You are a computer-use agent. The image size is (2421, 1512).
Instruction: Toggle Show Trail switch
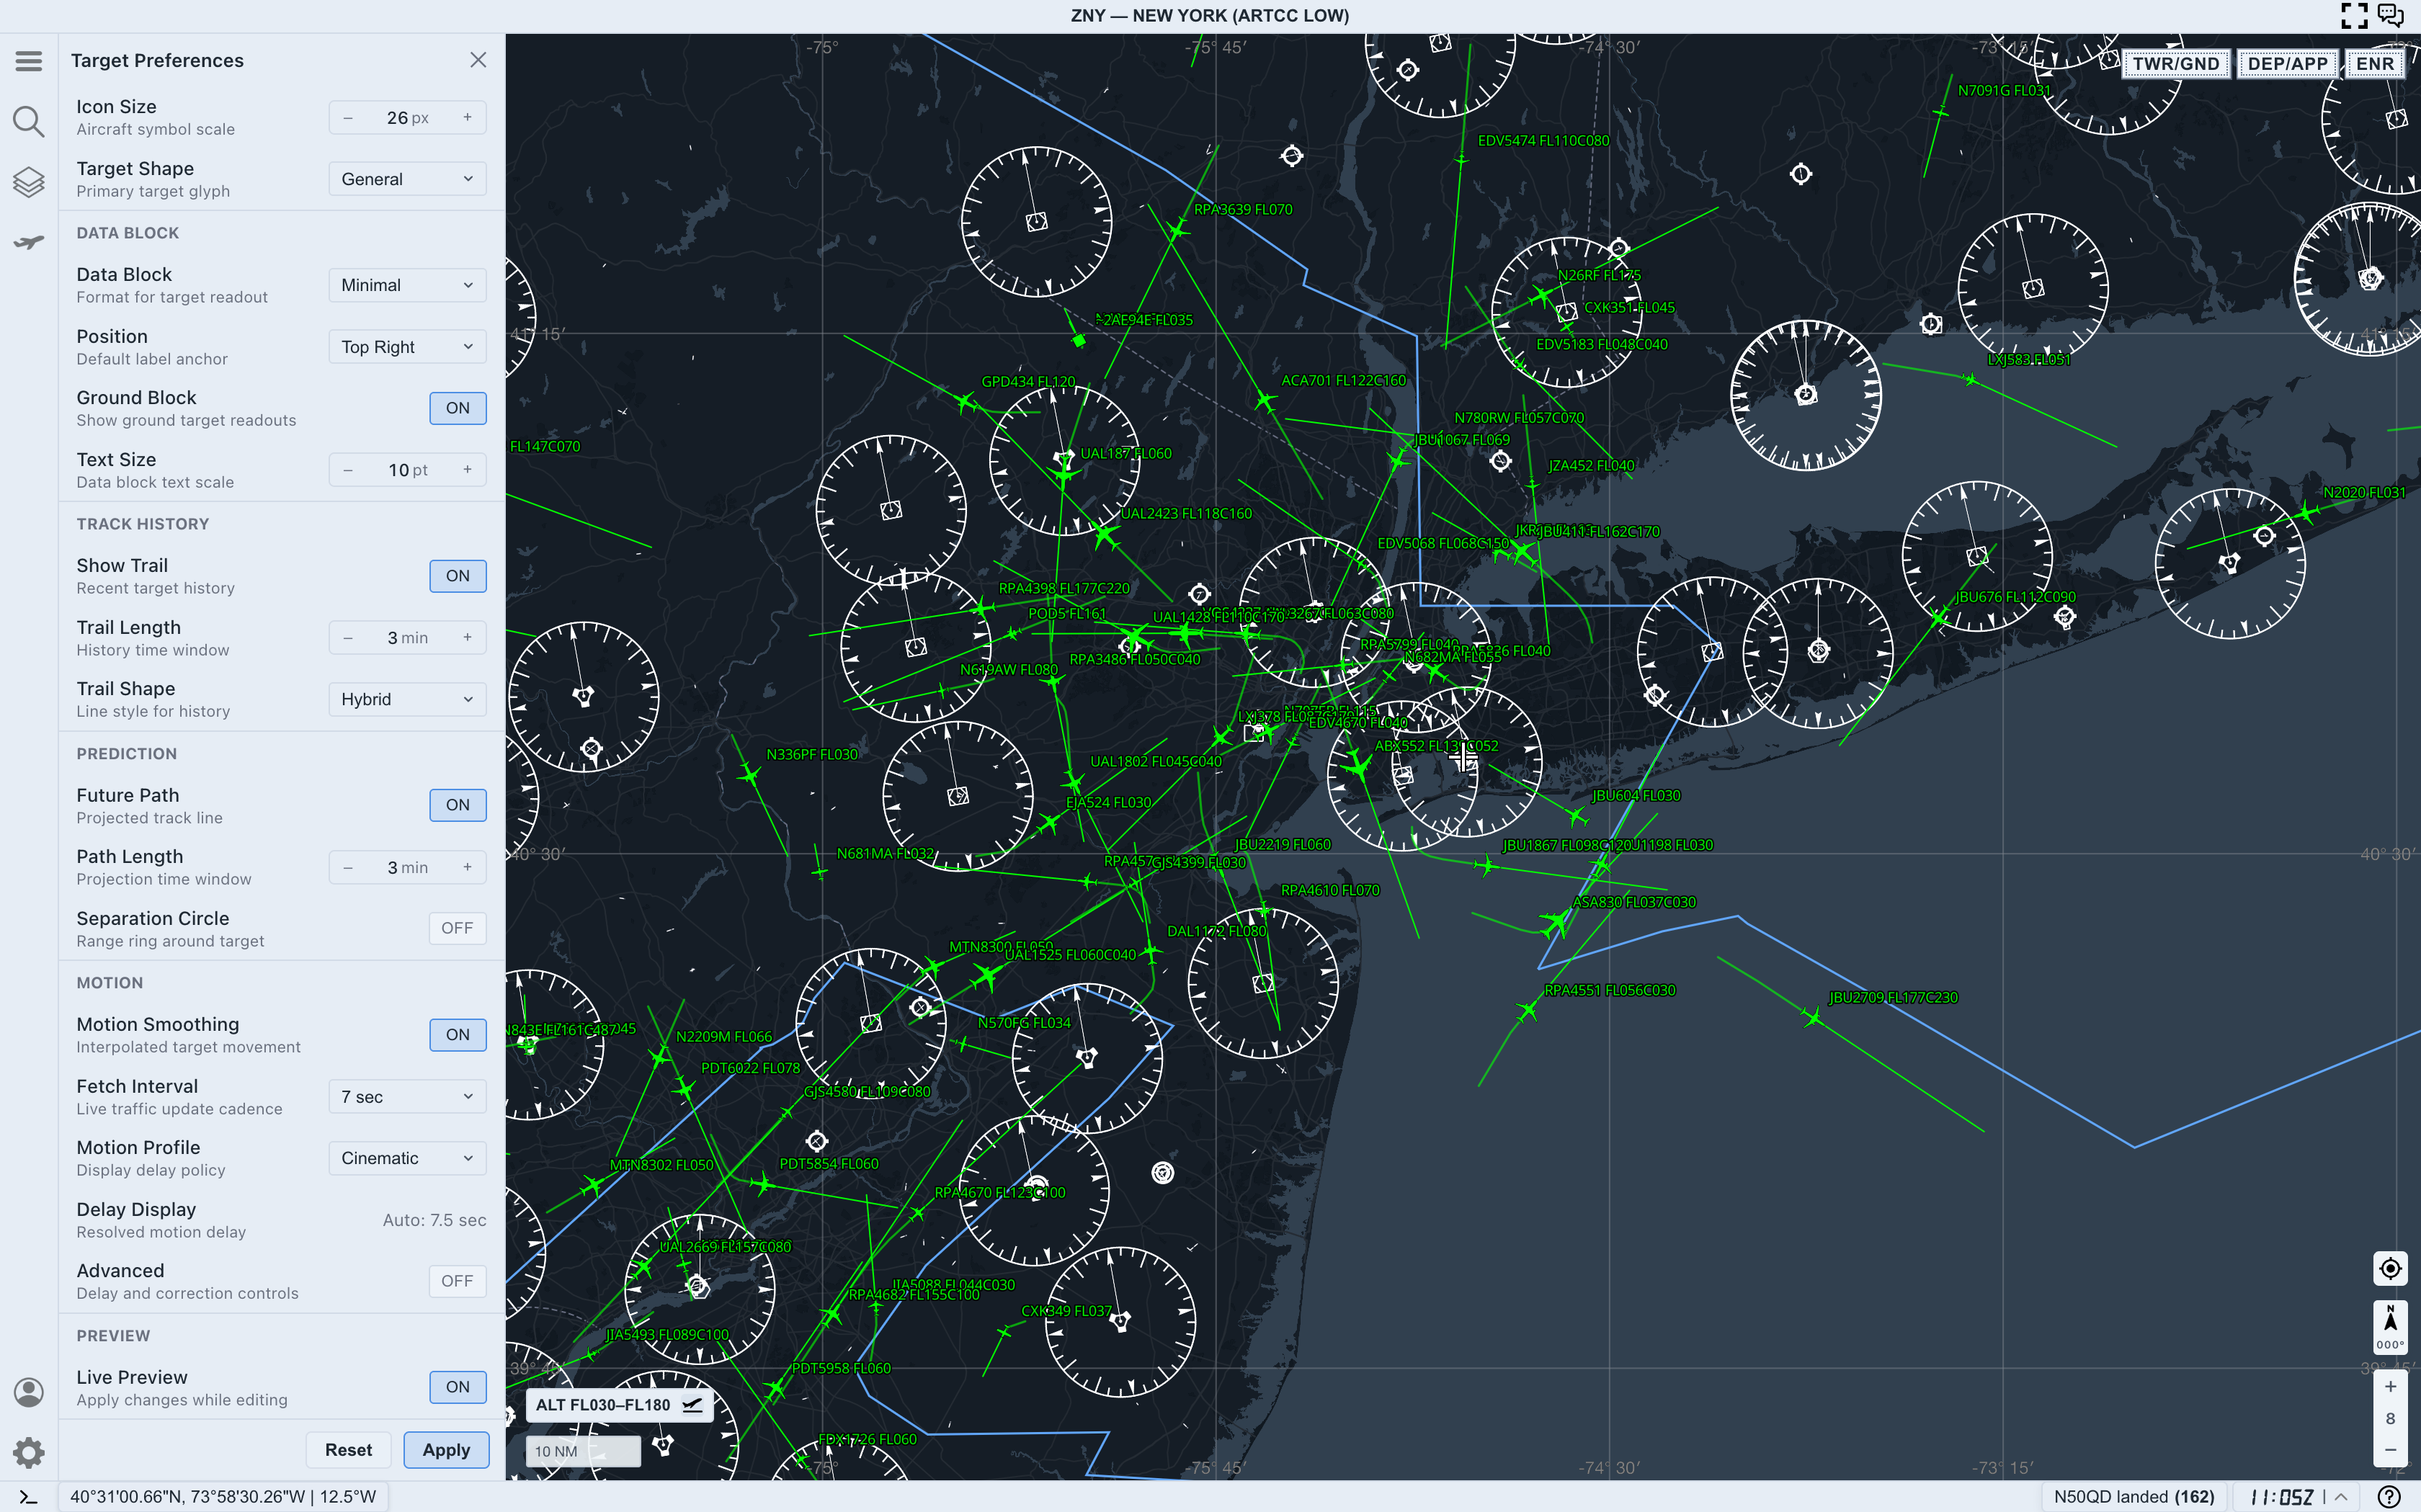tap(458, 576)
